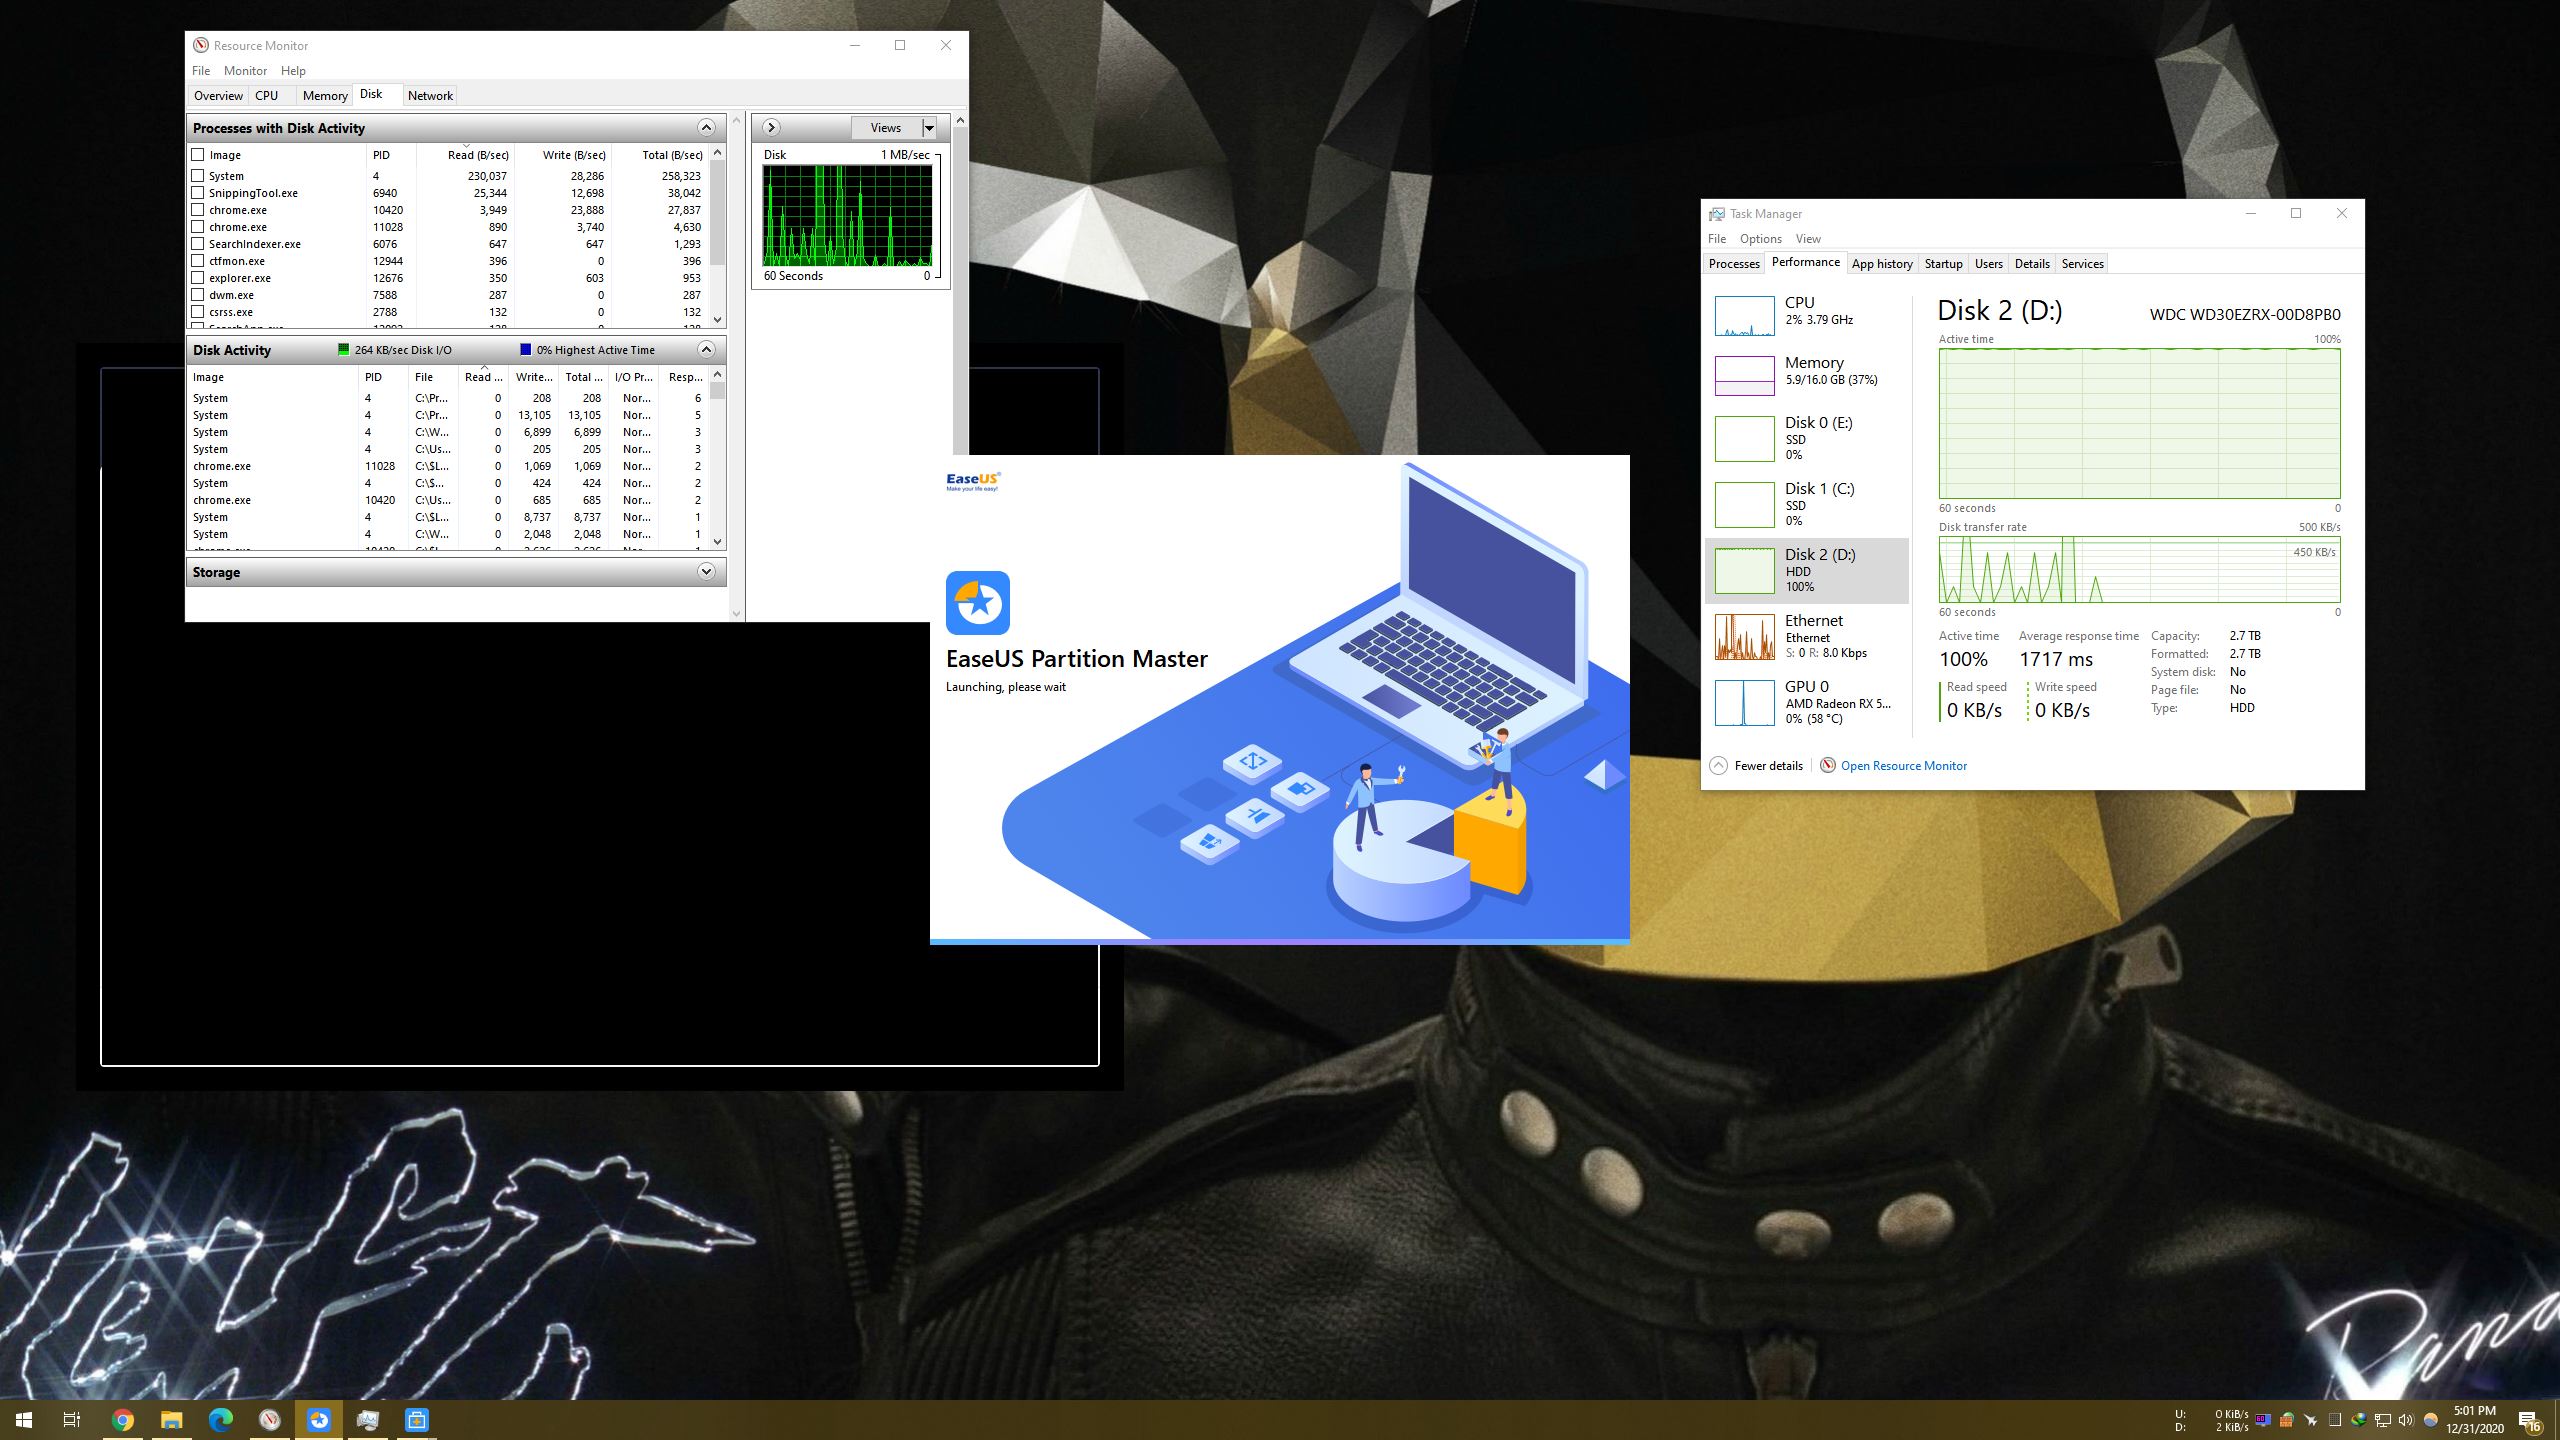Click the EaseUS logo on the splash screen
2560x1440 pixels.
[973, 482]
